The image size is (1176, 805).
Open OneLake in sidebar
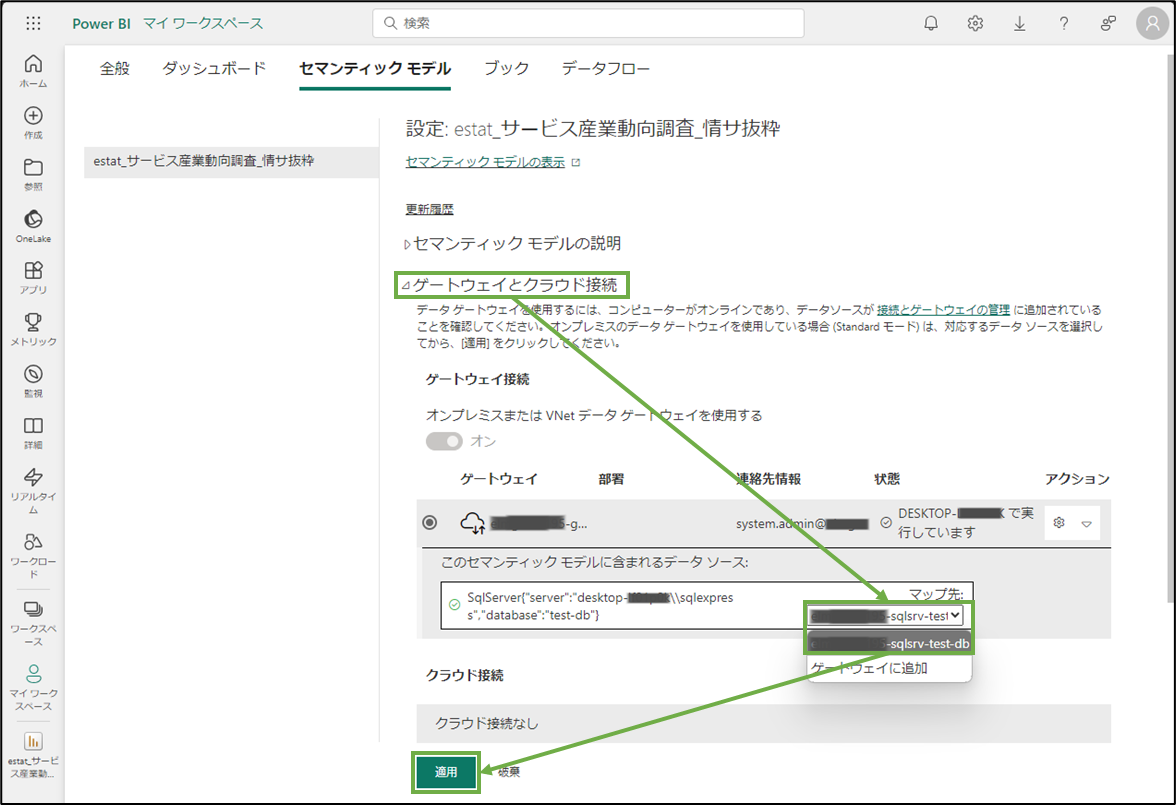(x=33, y=226)
